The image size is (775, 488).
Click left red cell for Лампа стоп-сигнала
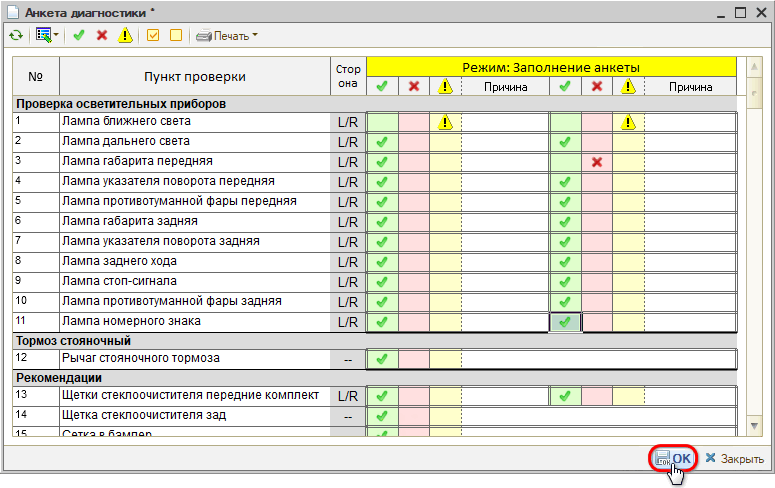pos(413,282)
